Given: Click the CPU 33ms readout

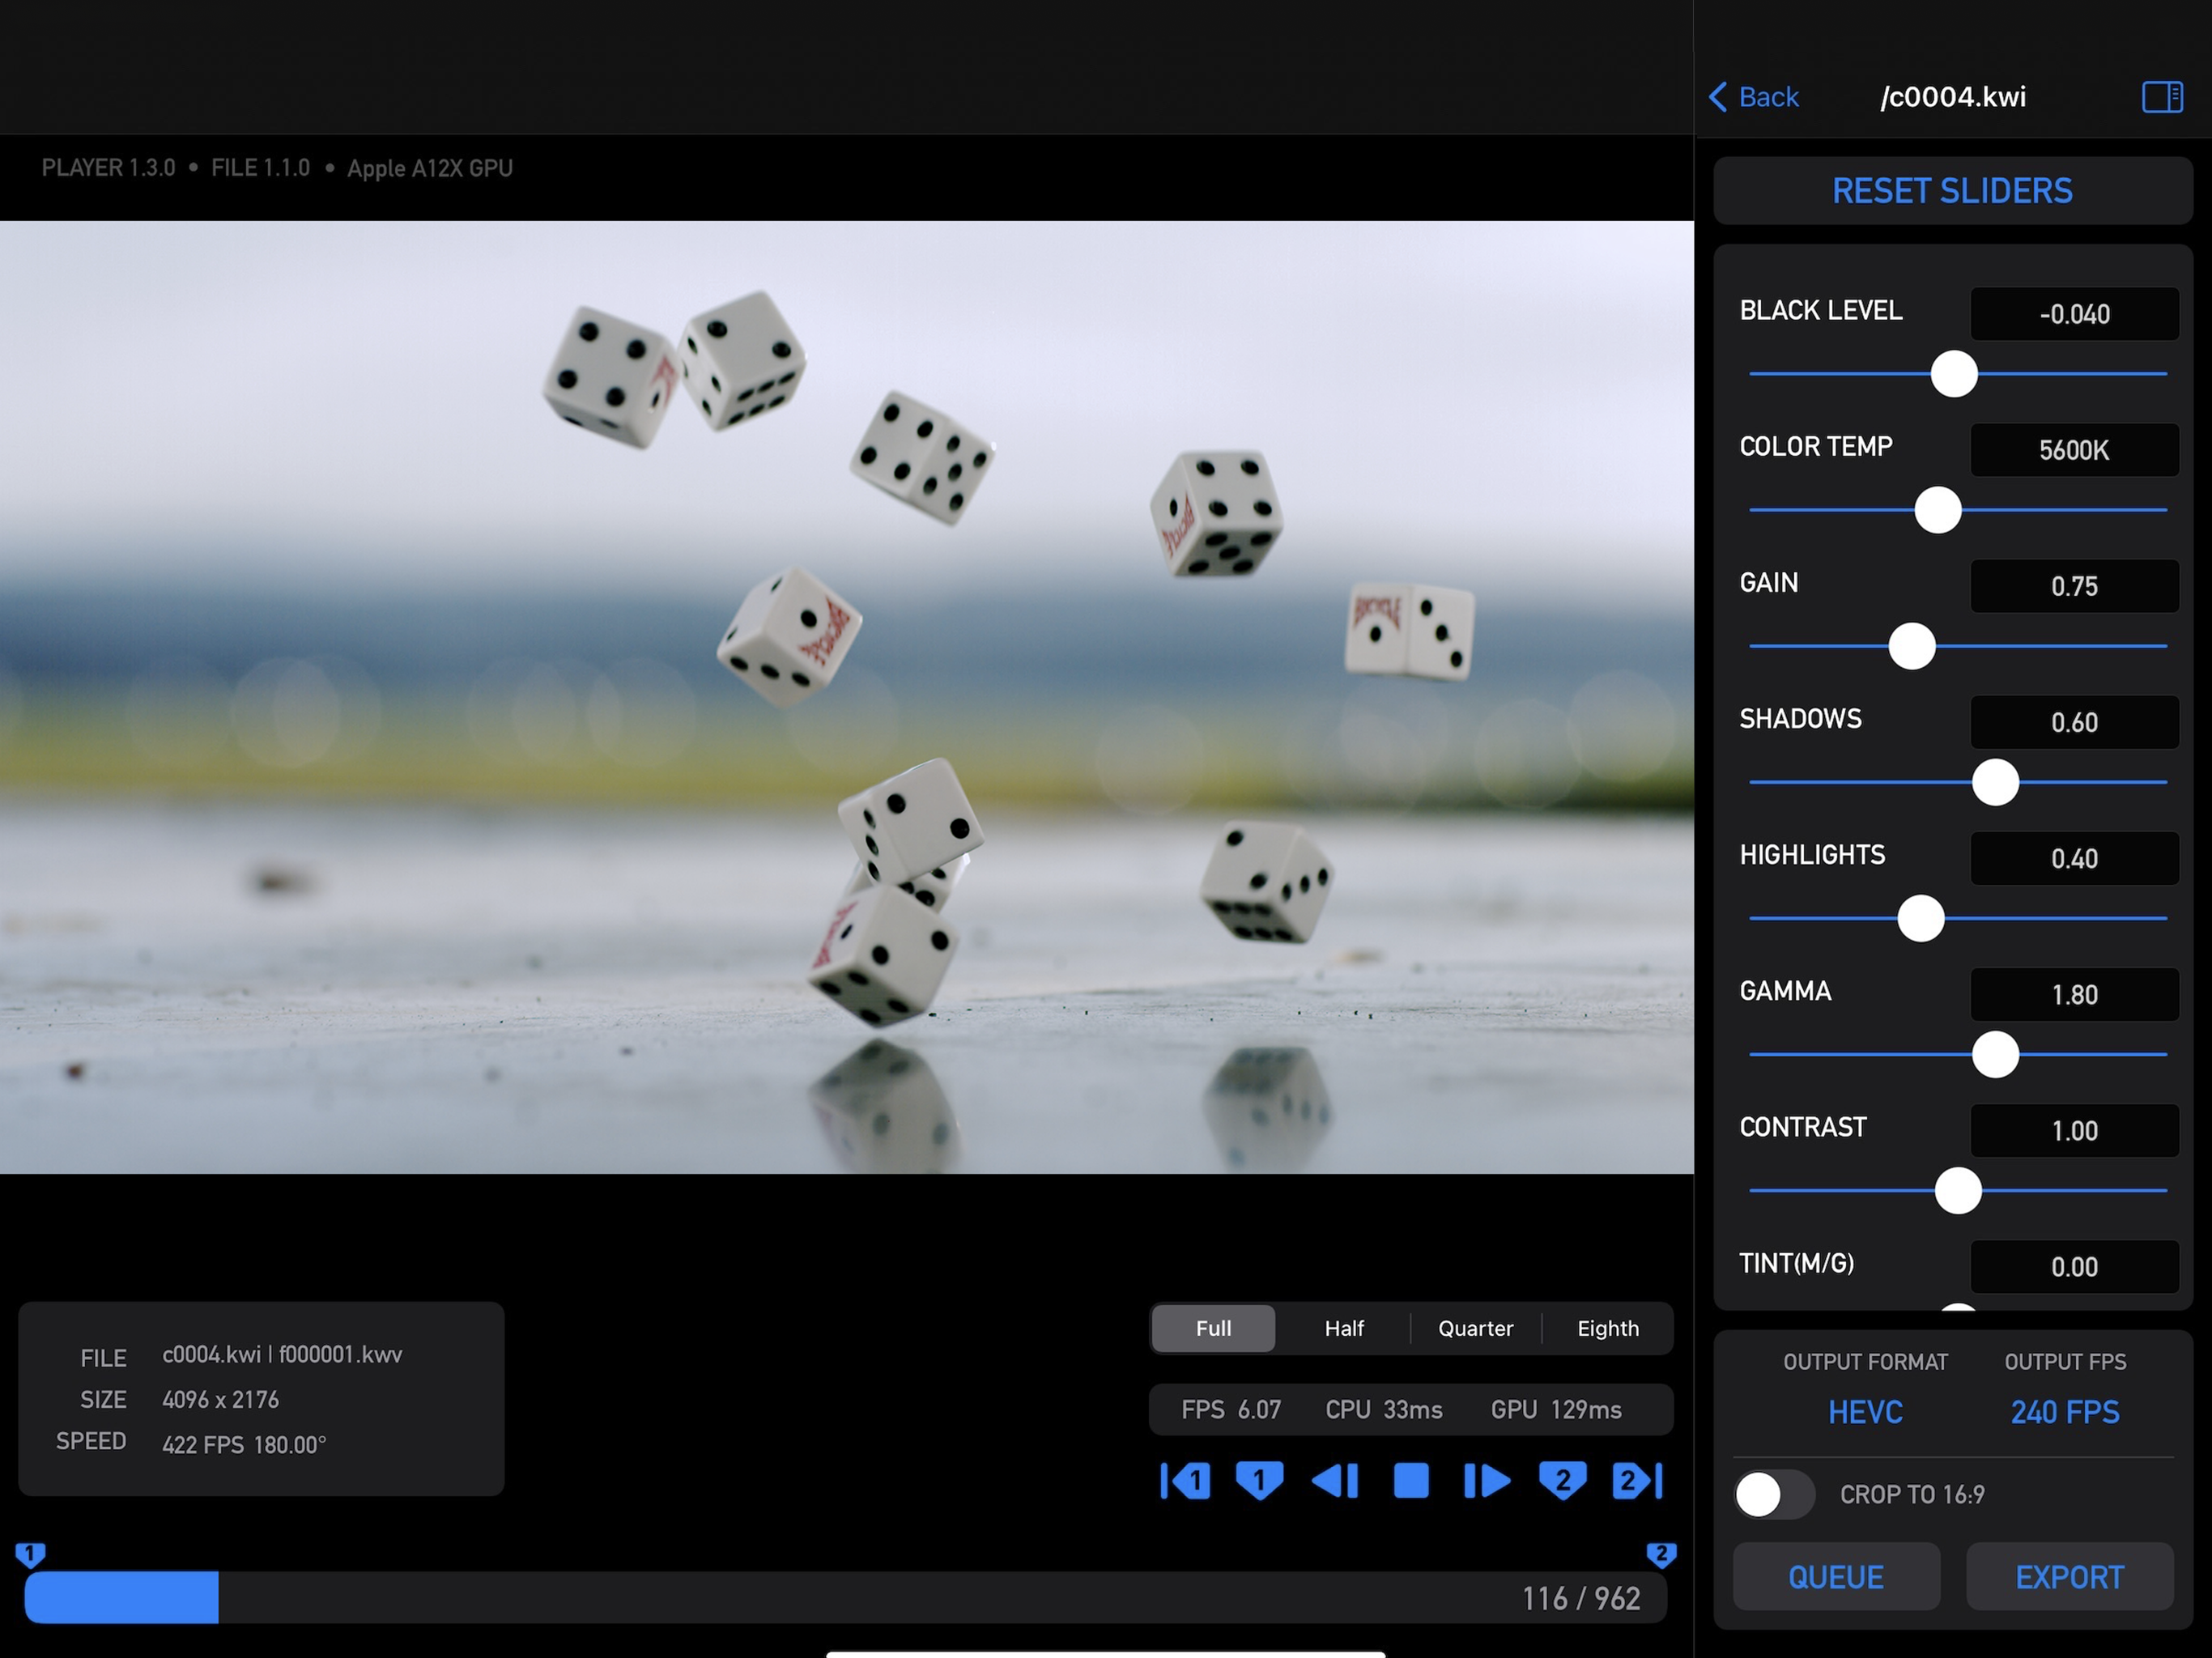Looking at the screenshot, I should (x=1383, y=1410).
